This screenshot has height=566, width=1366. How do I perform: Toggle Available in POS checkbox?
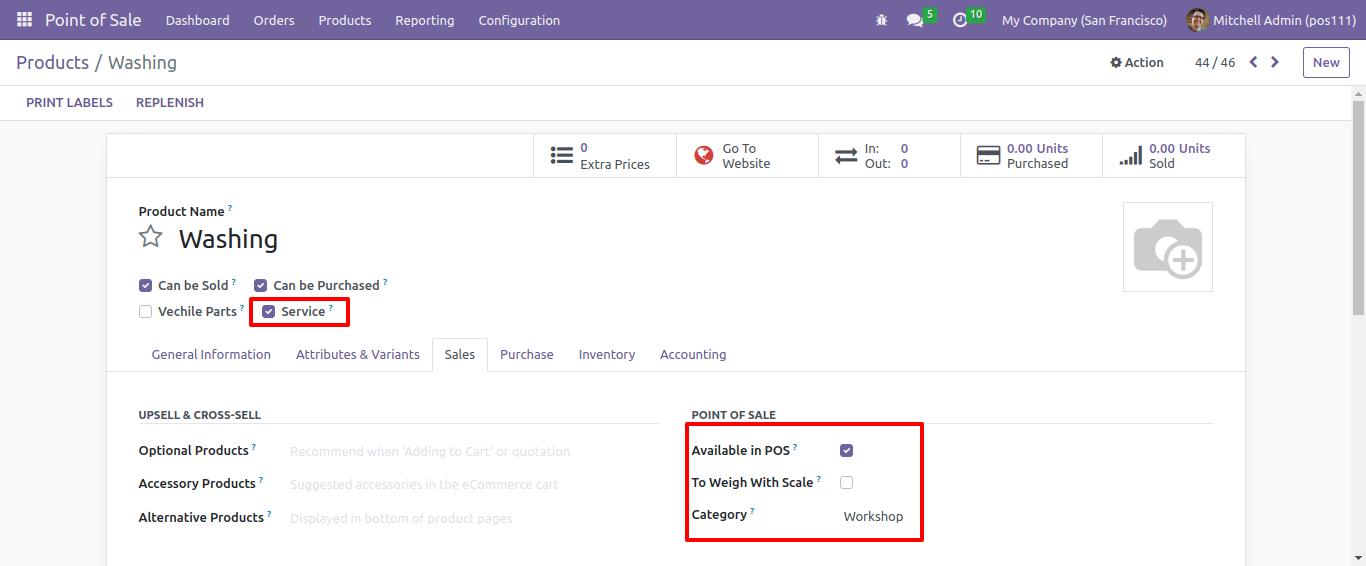pyautogui.click(x=847, y=451)
